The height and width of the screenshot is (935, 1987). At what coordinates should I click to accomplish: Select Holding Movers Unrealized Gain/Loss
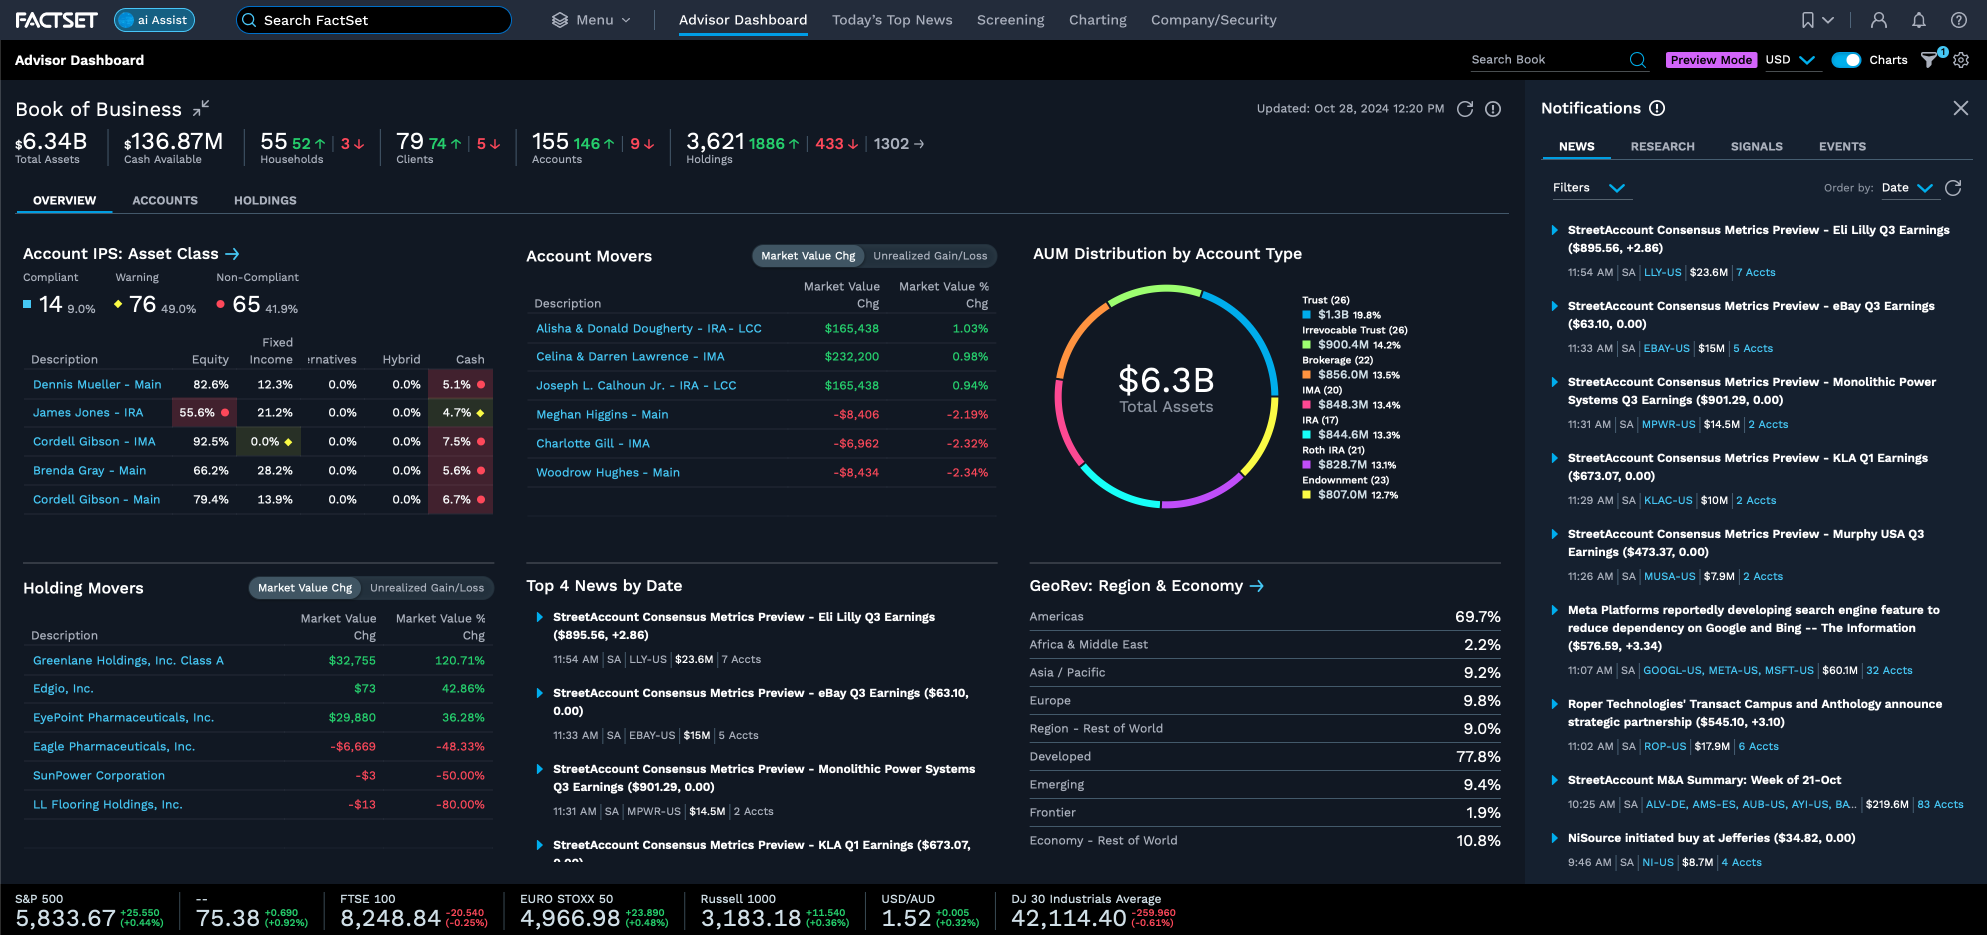point(427,588)
